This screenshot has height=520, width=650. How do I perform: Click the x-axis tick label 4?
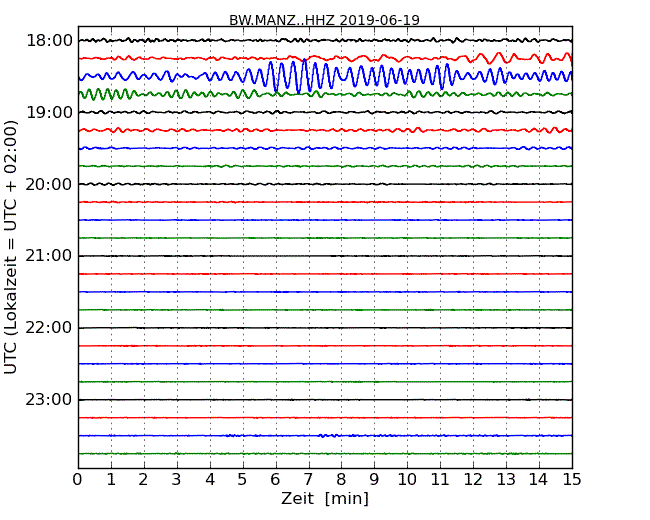point(210,480)
